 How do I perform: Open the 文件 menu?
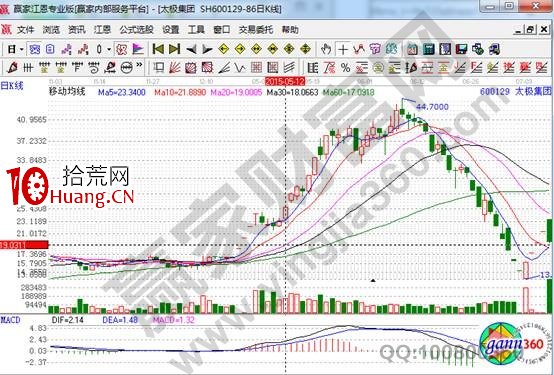pos(25,30)
